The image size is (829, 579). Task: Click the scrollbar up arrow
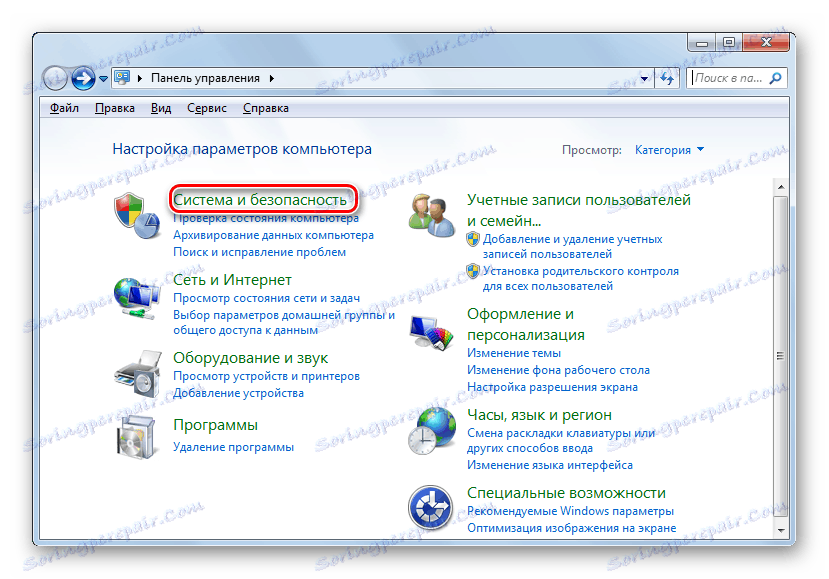tap(780, 187)
